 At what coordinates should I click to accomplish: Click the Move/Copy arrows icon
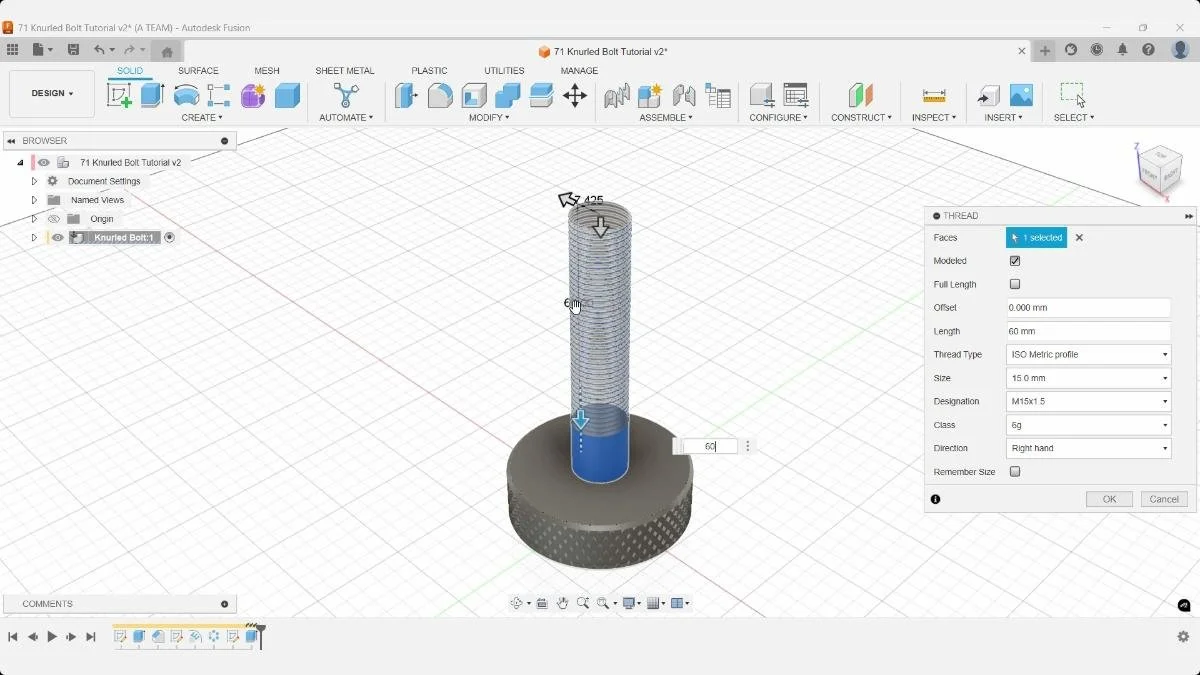pyautogui.click(x=574, y=95)
